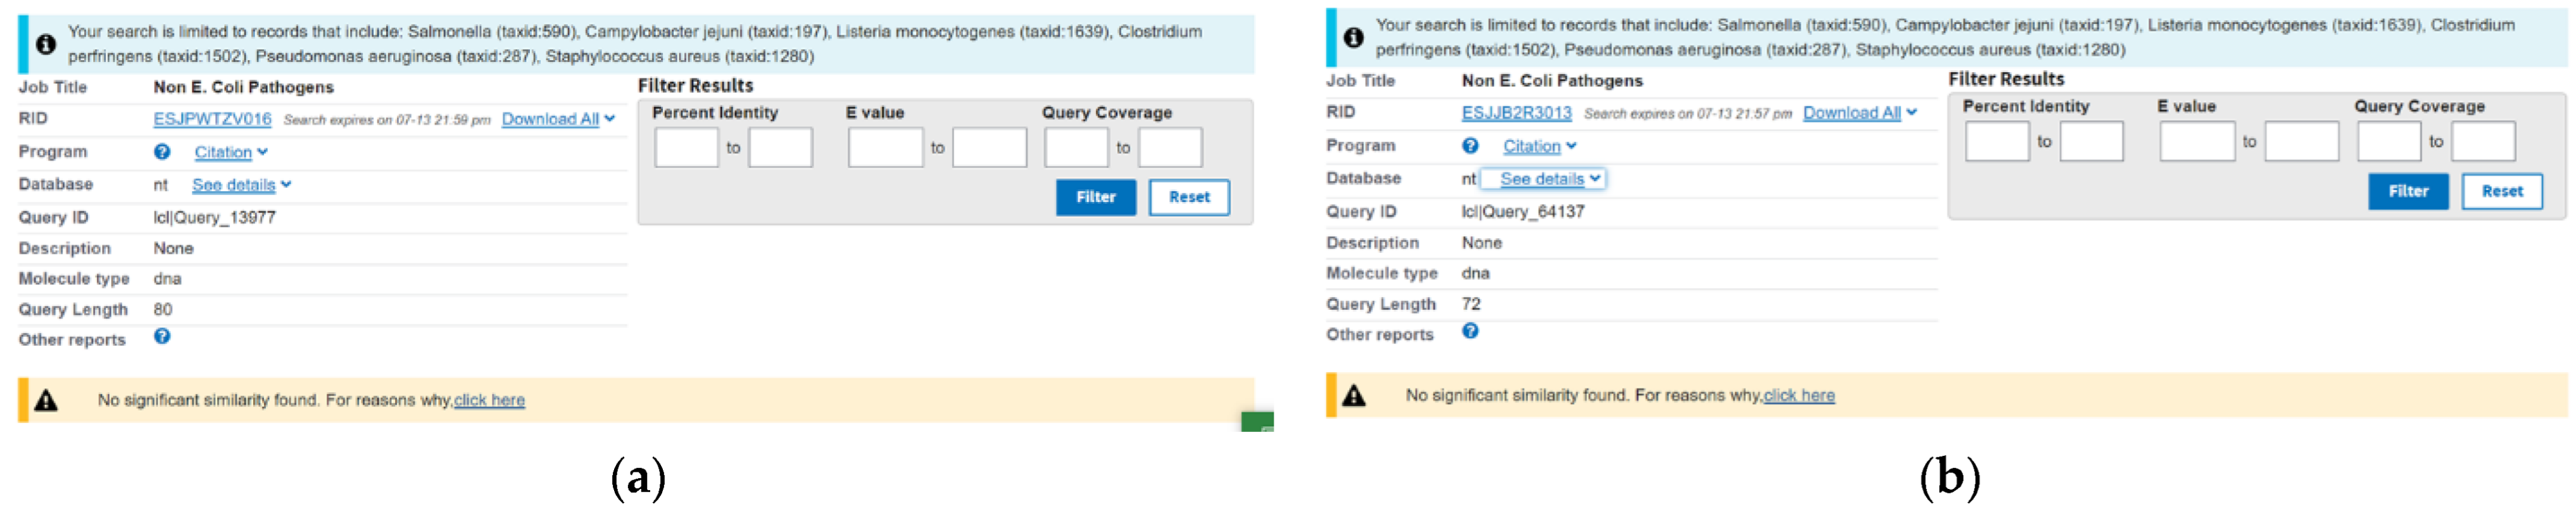
Task: Click Other reports help icon in panel (b)
Action: click(x=1470, y=331)
